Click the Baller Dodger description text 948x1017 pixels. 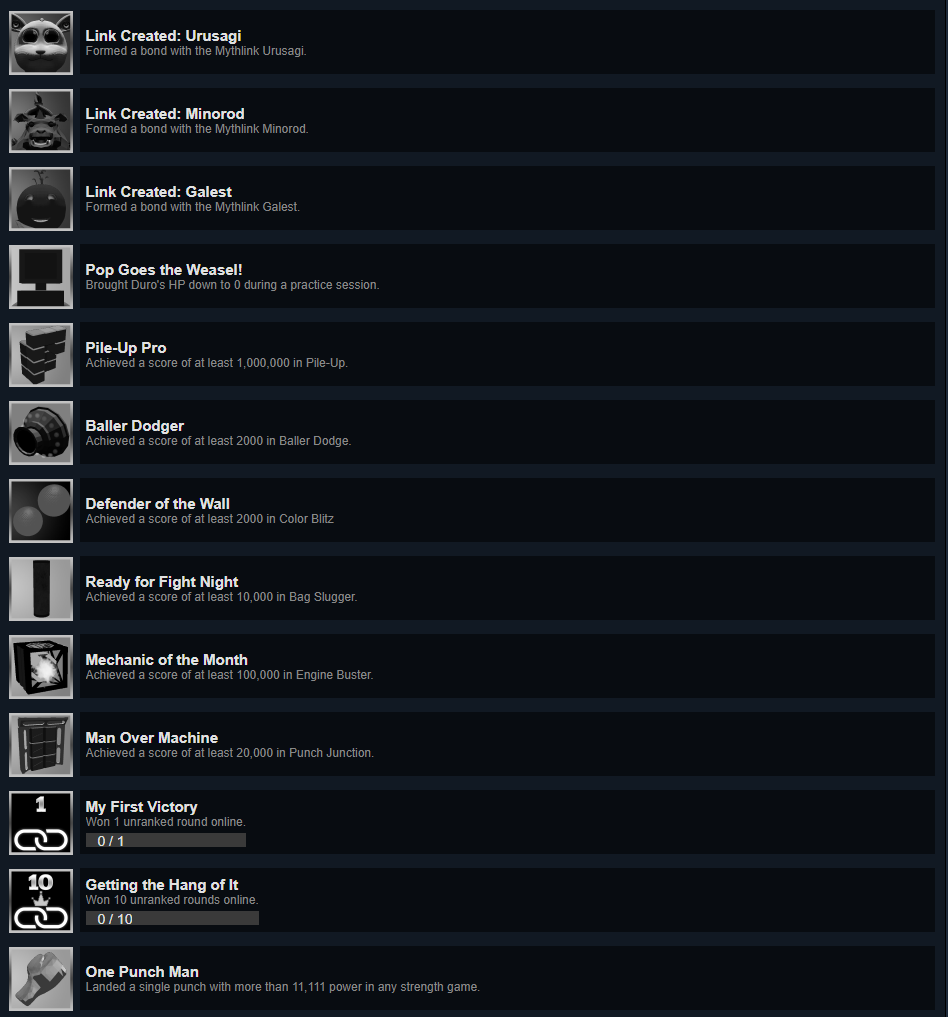tap(219, 441)
